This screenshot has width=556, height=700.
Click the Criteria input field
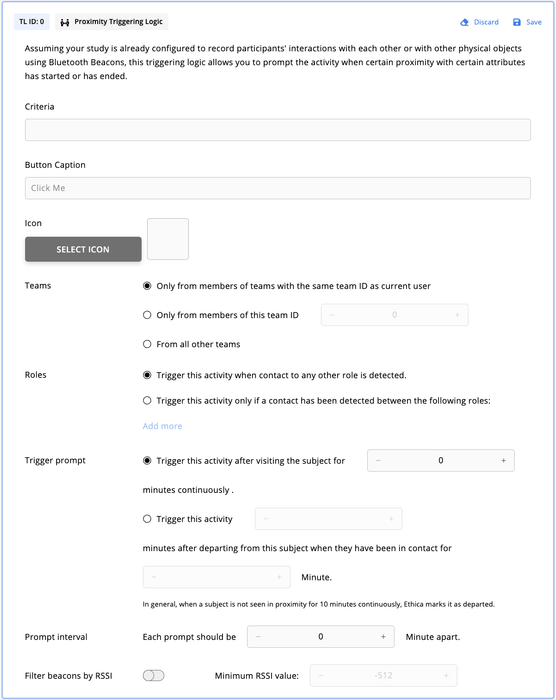pyautogui.click(x=278, y=130)
